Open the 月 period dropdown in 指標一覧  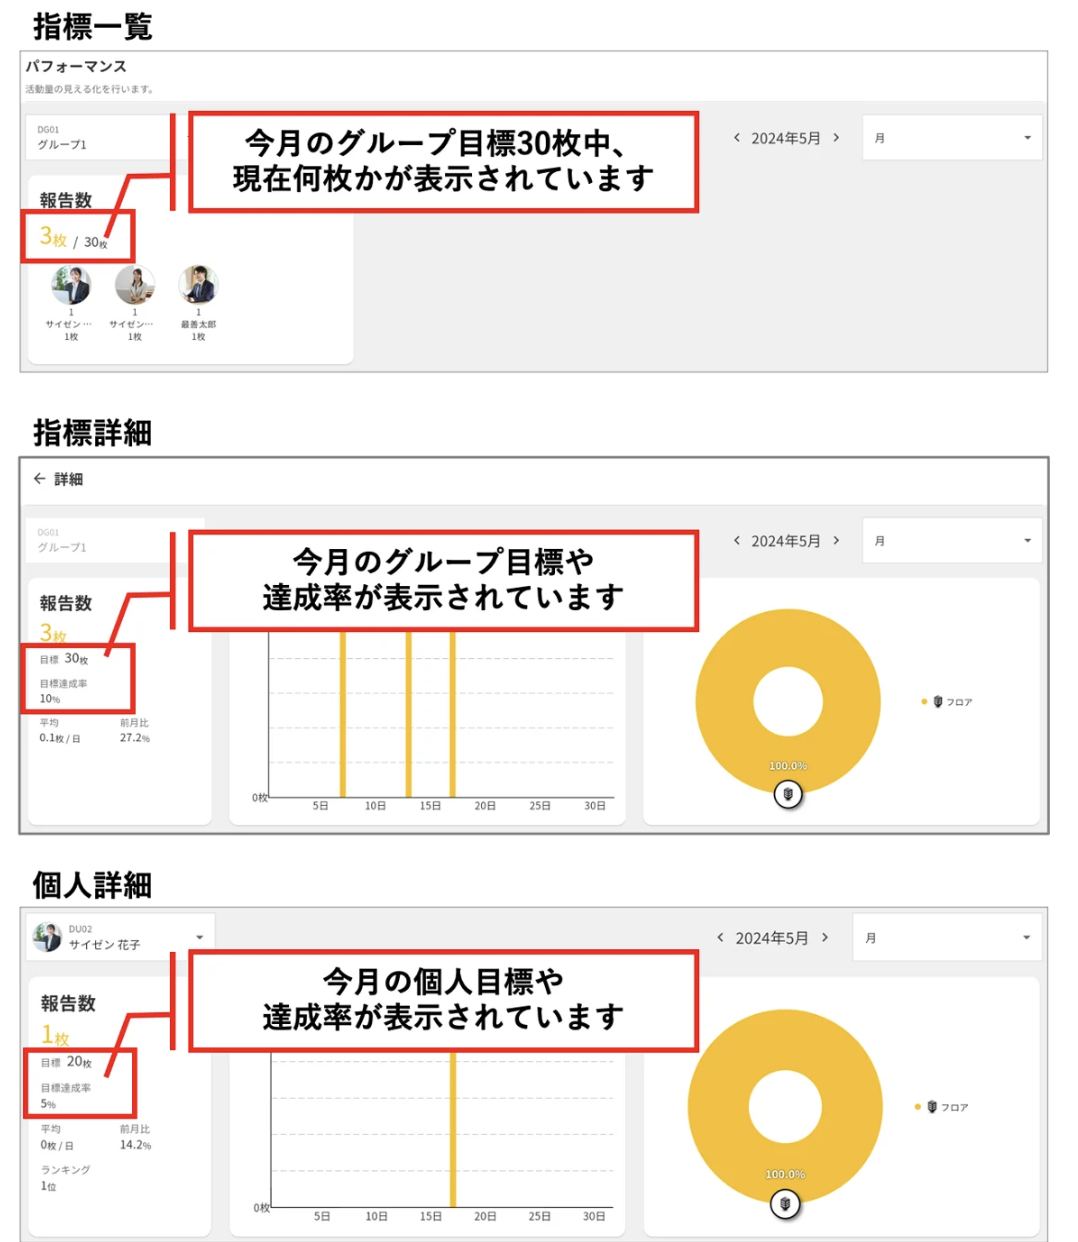click(x=952, y=138)
